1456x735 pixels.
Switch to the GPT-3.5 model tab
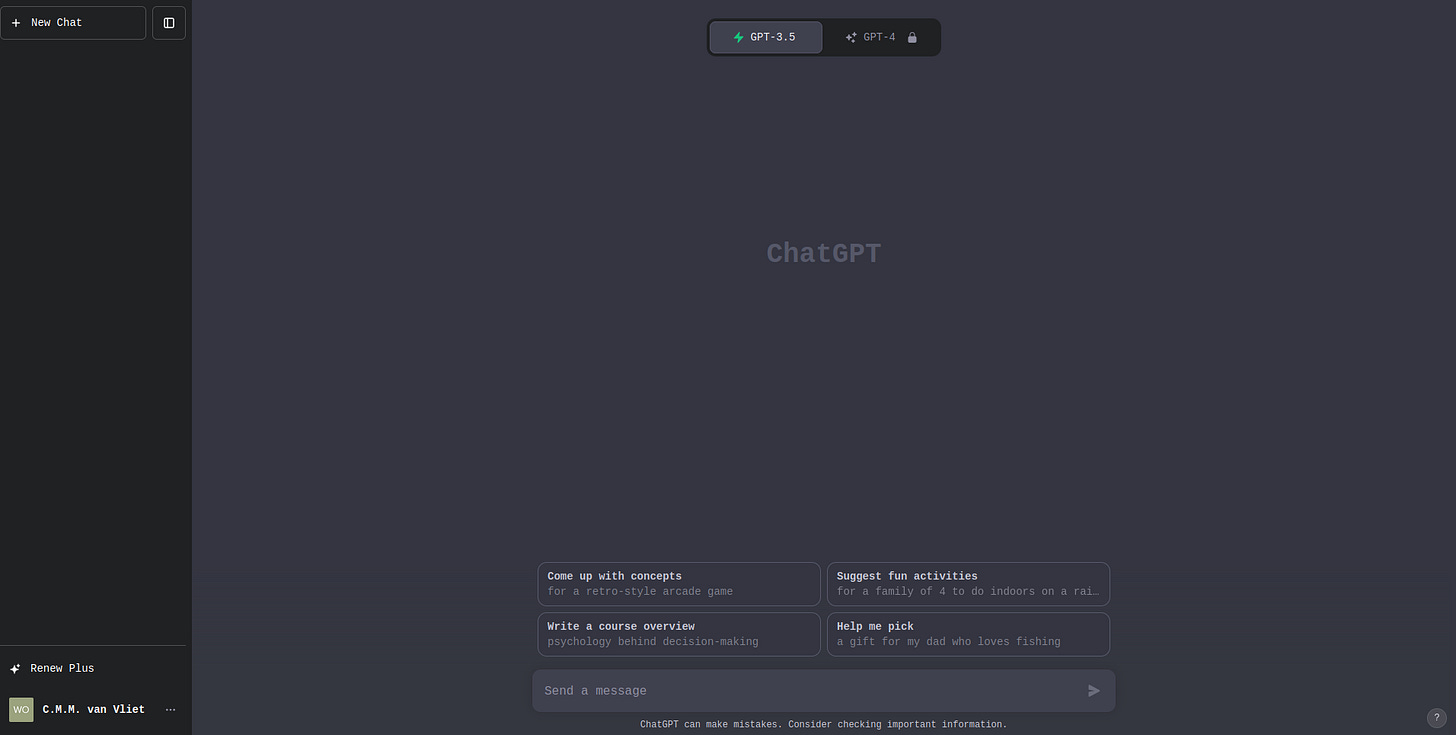766,37
